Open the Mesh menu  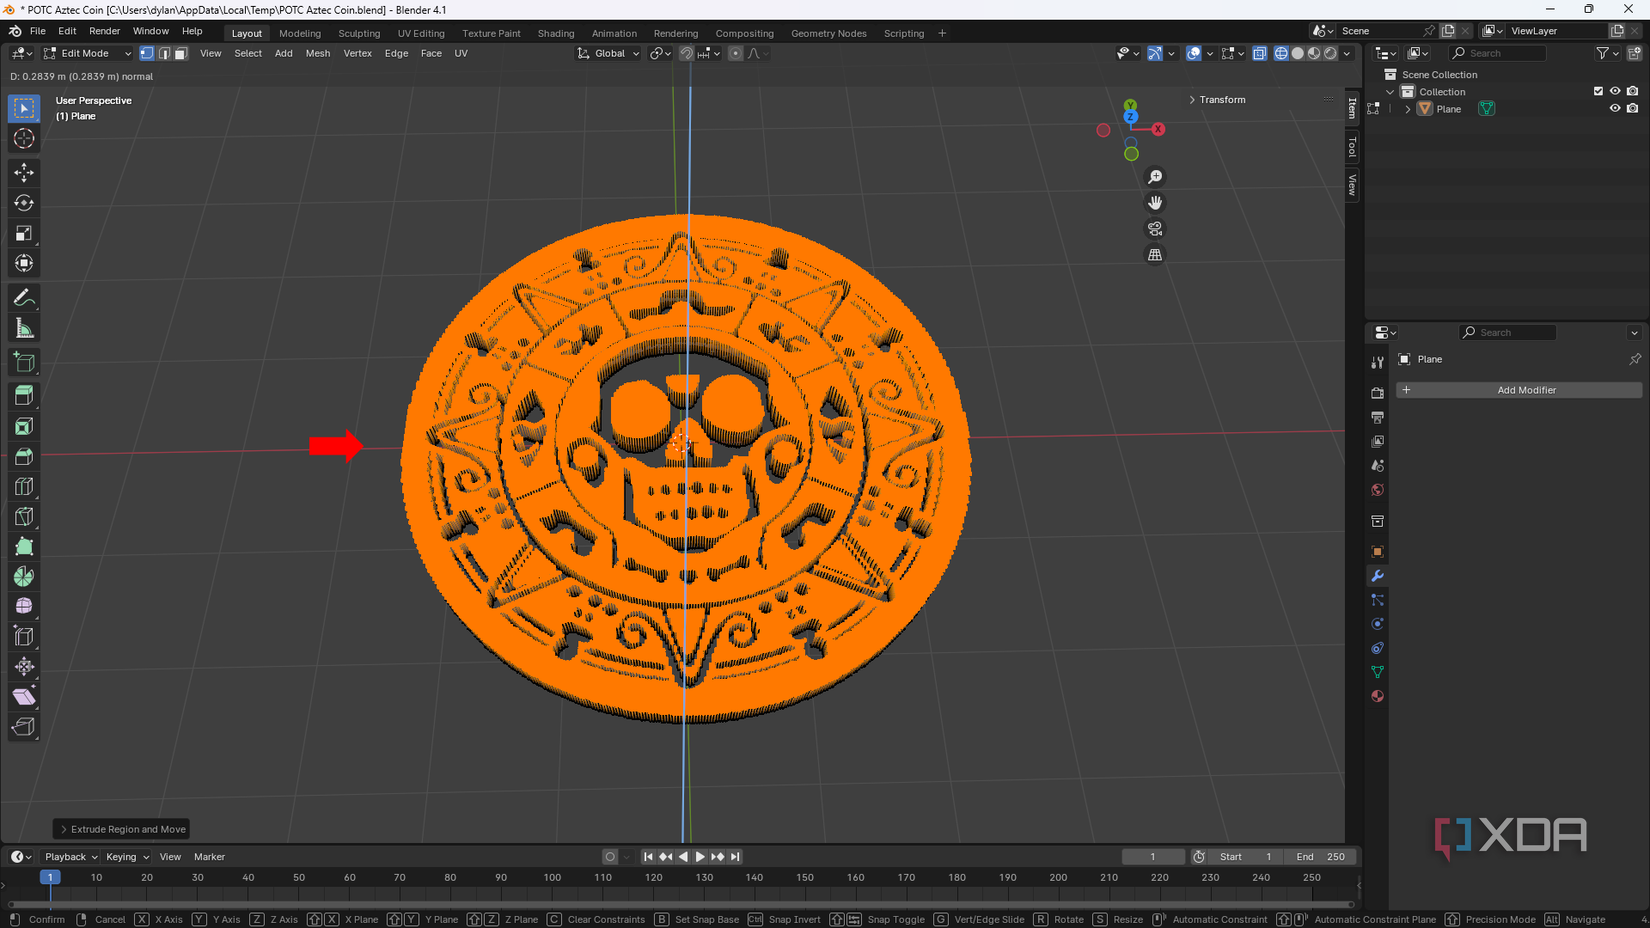317,53
